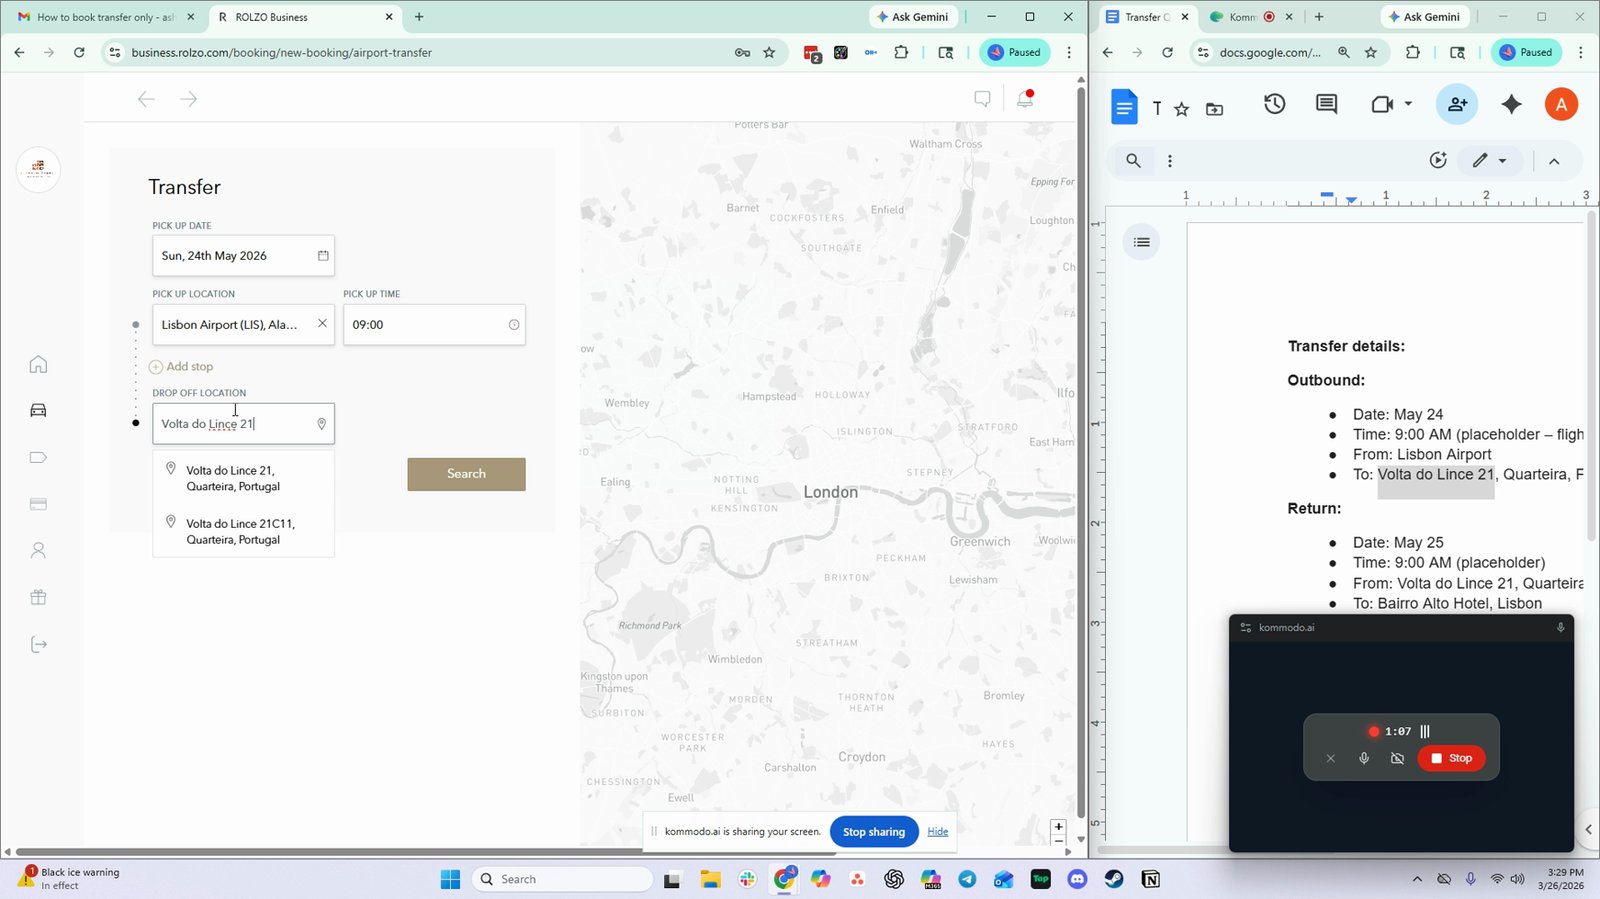The height and width of the screenshot is (899, 1600).
Task: Open the tag icon in ROLZO sidebar
Action: pos(38,457)
